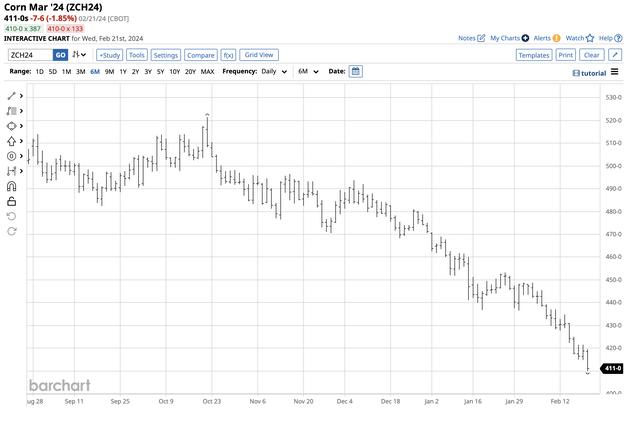This screenshot has width=640, height=425.
Task: Open Alerts link
Action: [547, 38]
